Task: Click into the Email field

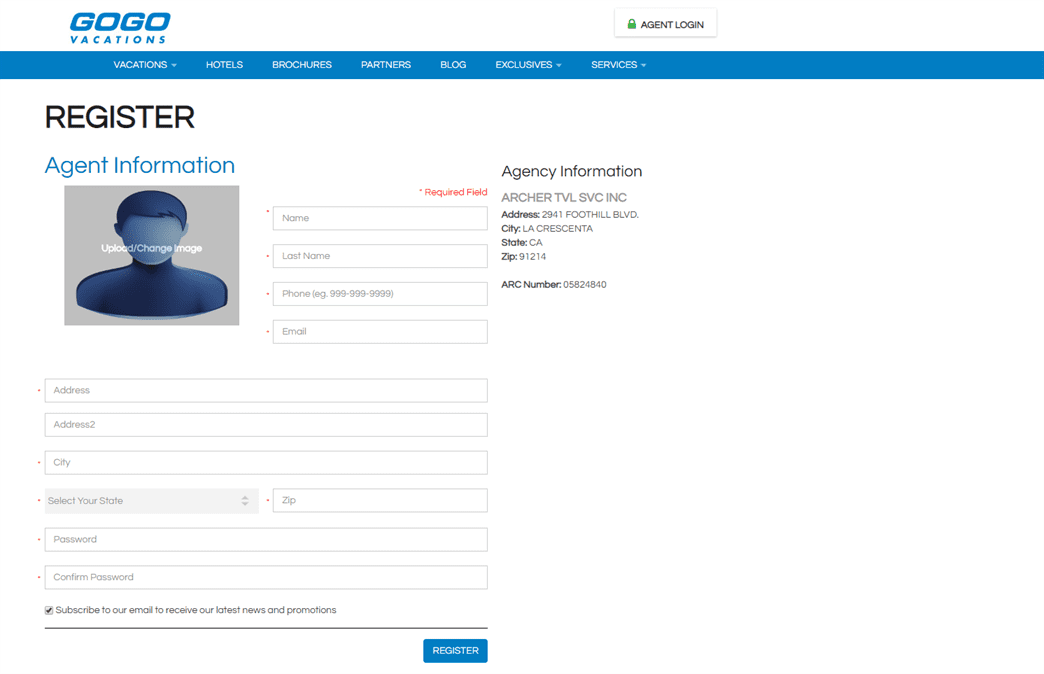Action: pos(380,332)
